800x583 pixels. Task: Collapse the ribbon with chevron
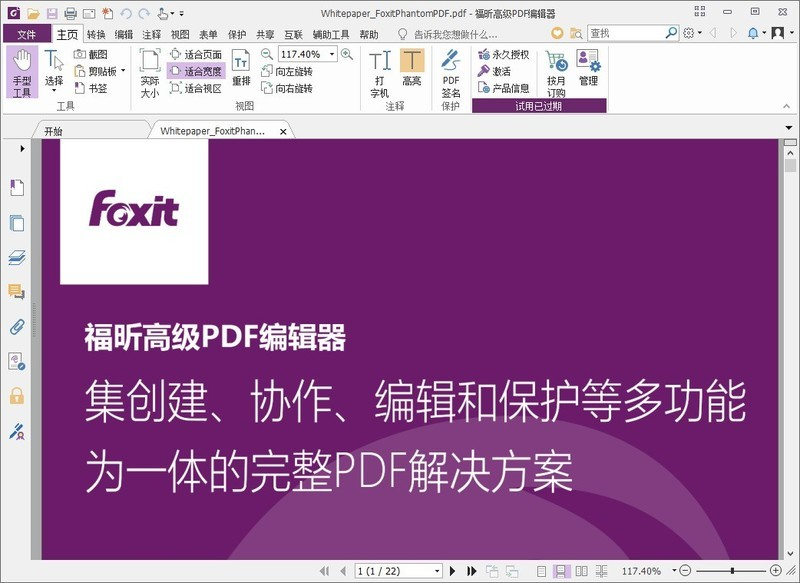click(x=786, y=106)
